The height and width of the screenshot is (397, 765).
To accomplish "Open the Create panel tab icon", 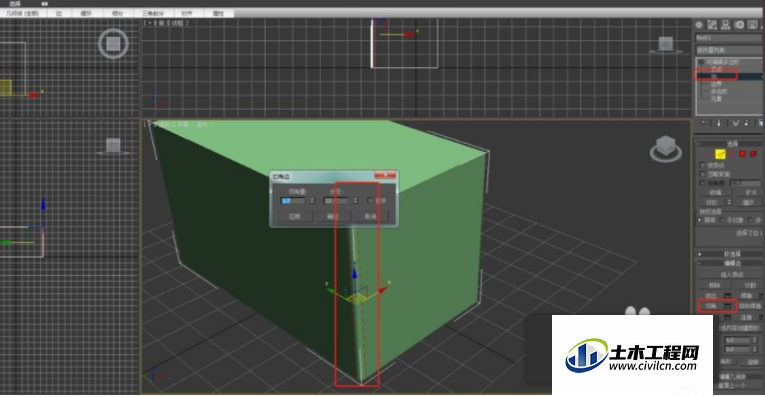I will pyautogui.click(x=699, y=24).
